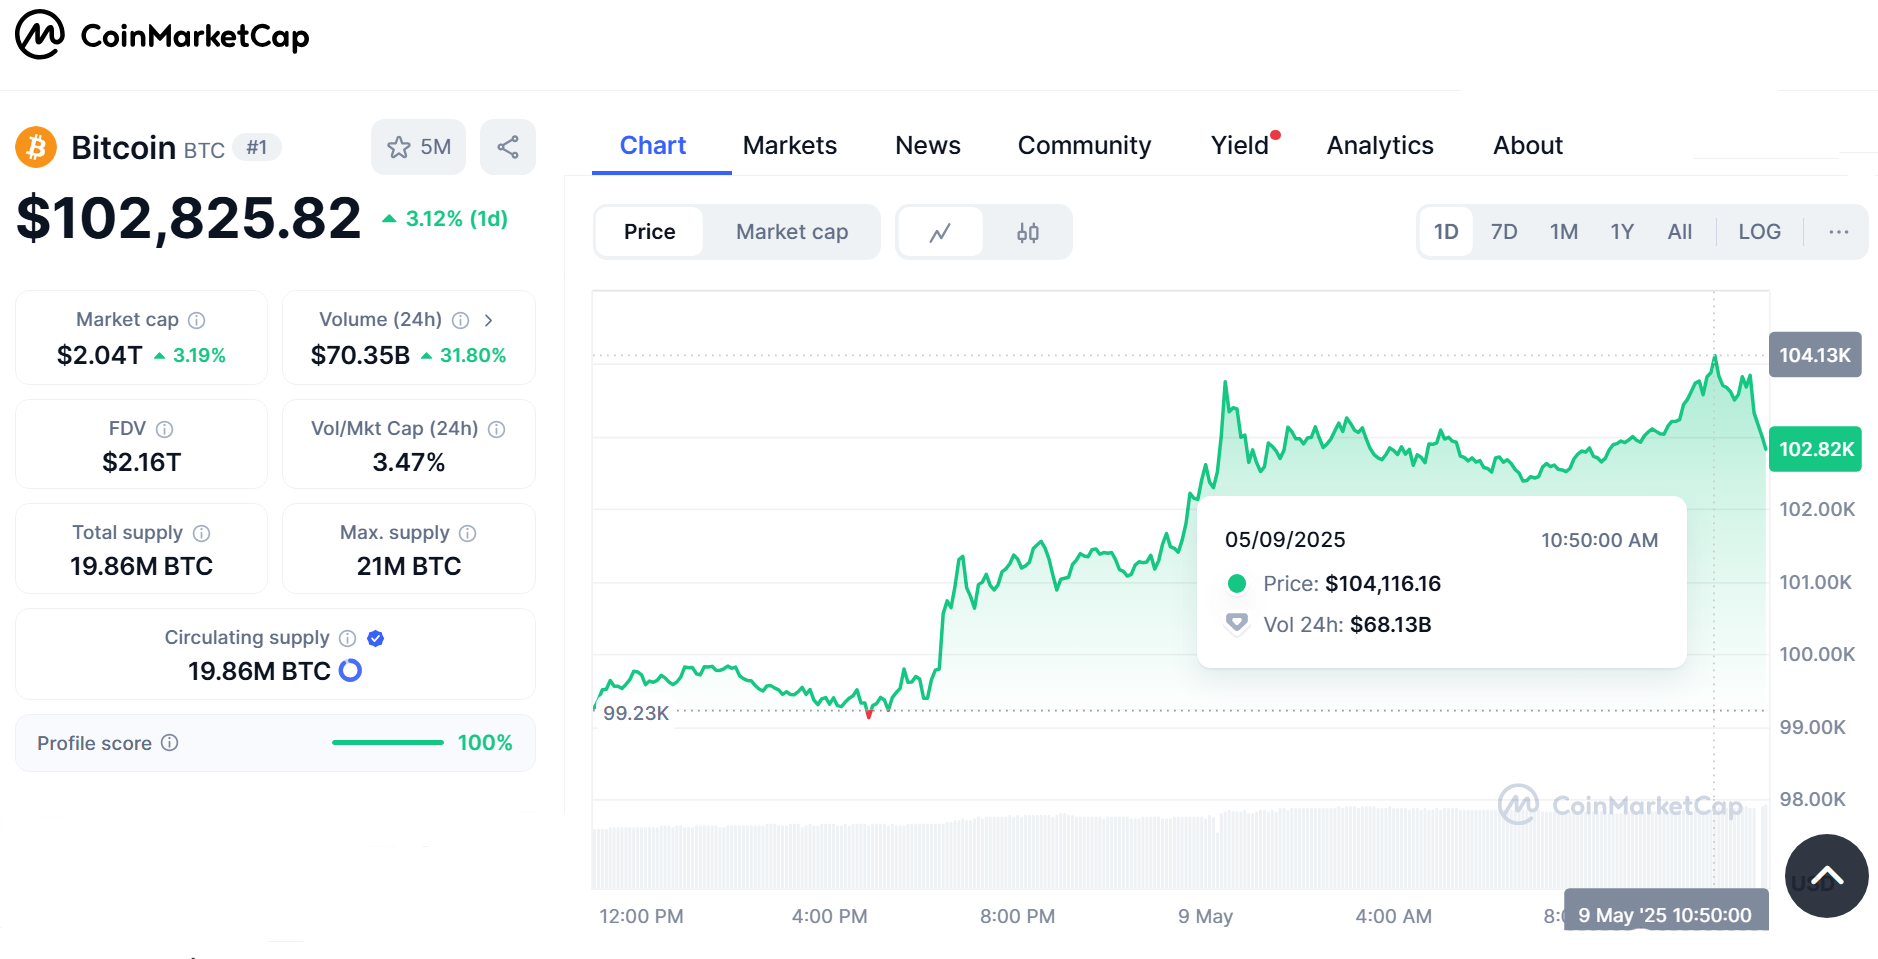Select the 1Y time range
The image size is (1878, 959).
point(1622,232)
